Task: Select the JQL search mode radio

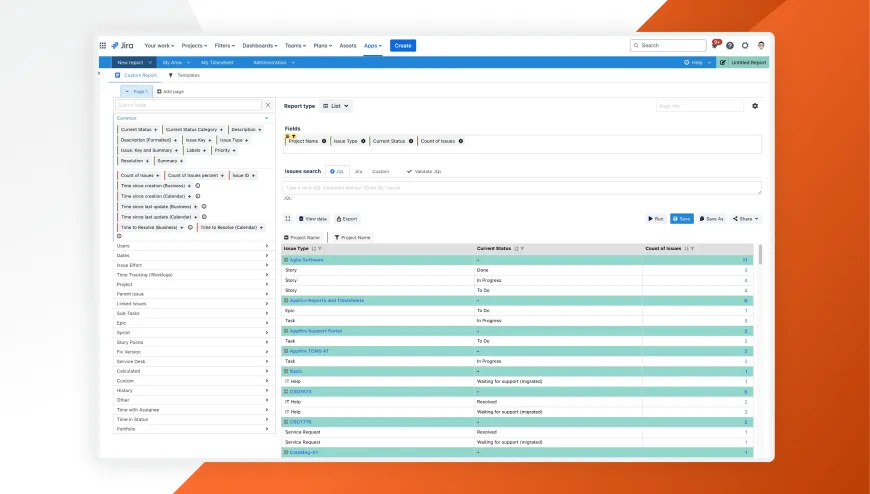Action: coord(332,172)
